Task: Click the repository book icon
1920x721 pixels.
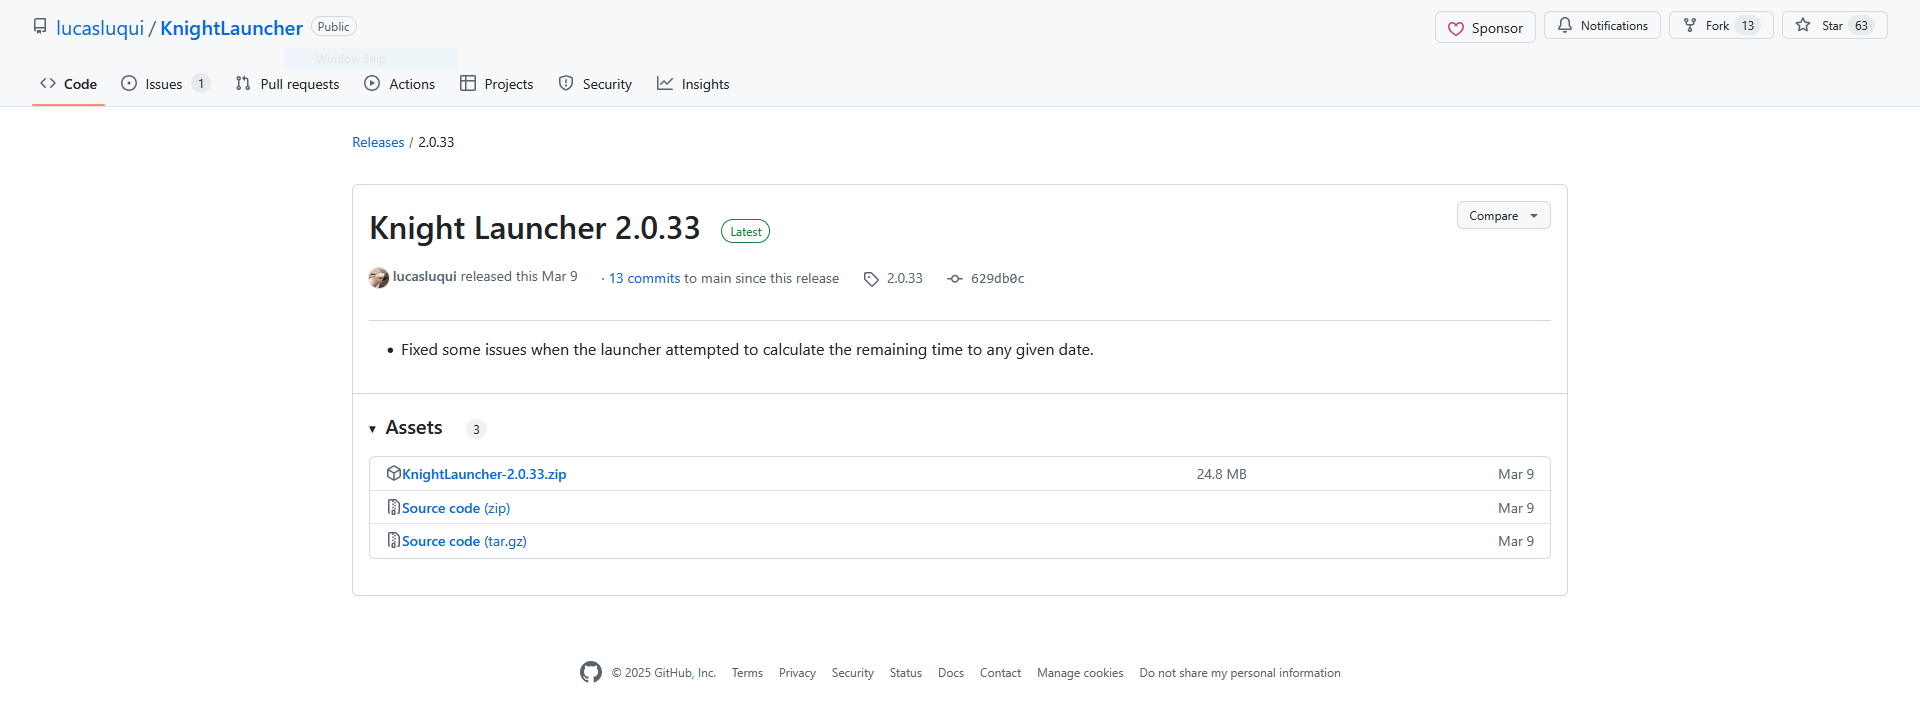Action: pos(40,26)
